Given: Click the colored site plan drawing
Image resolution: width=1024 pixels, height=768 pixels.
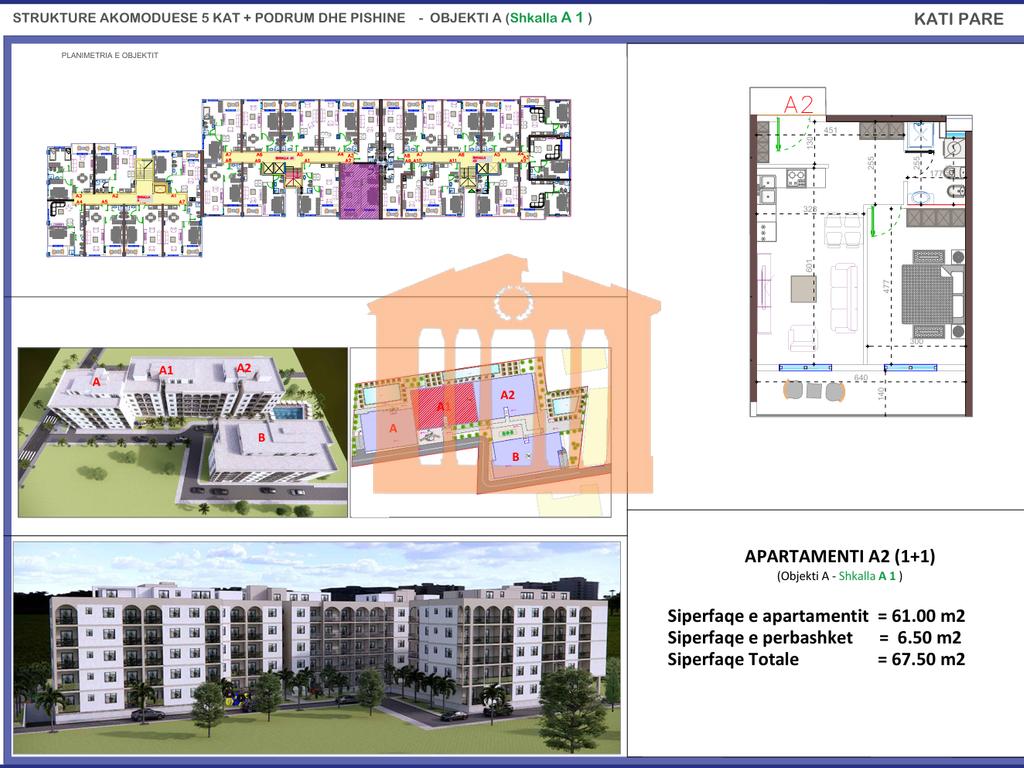Looking at the screenshot, I should point(481,432).
